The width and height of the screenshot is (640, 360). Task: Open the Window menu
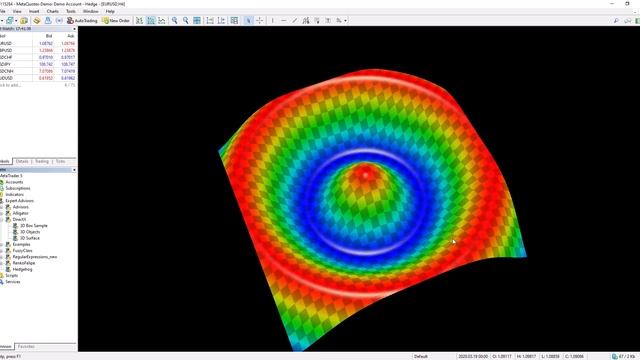pyautogui.click(x=91, y=11)
